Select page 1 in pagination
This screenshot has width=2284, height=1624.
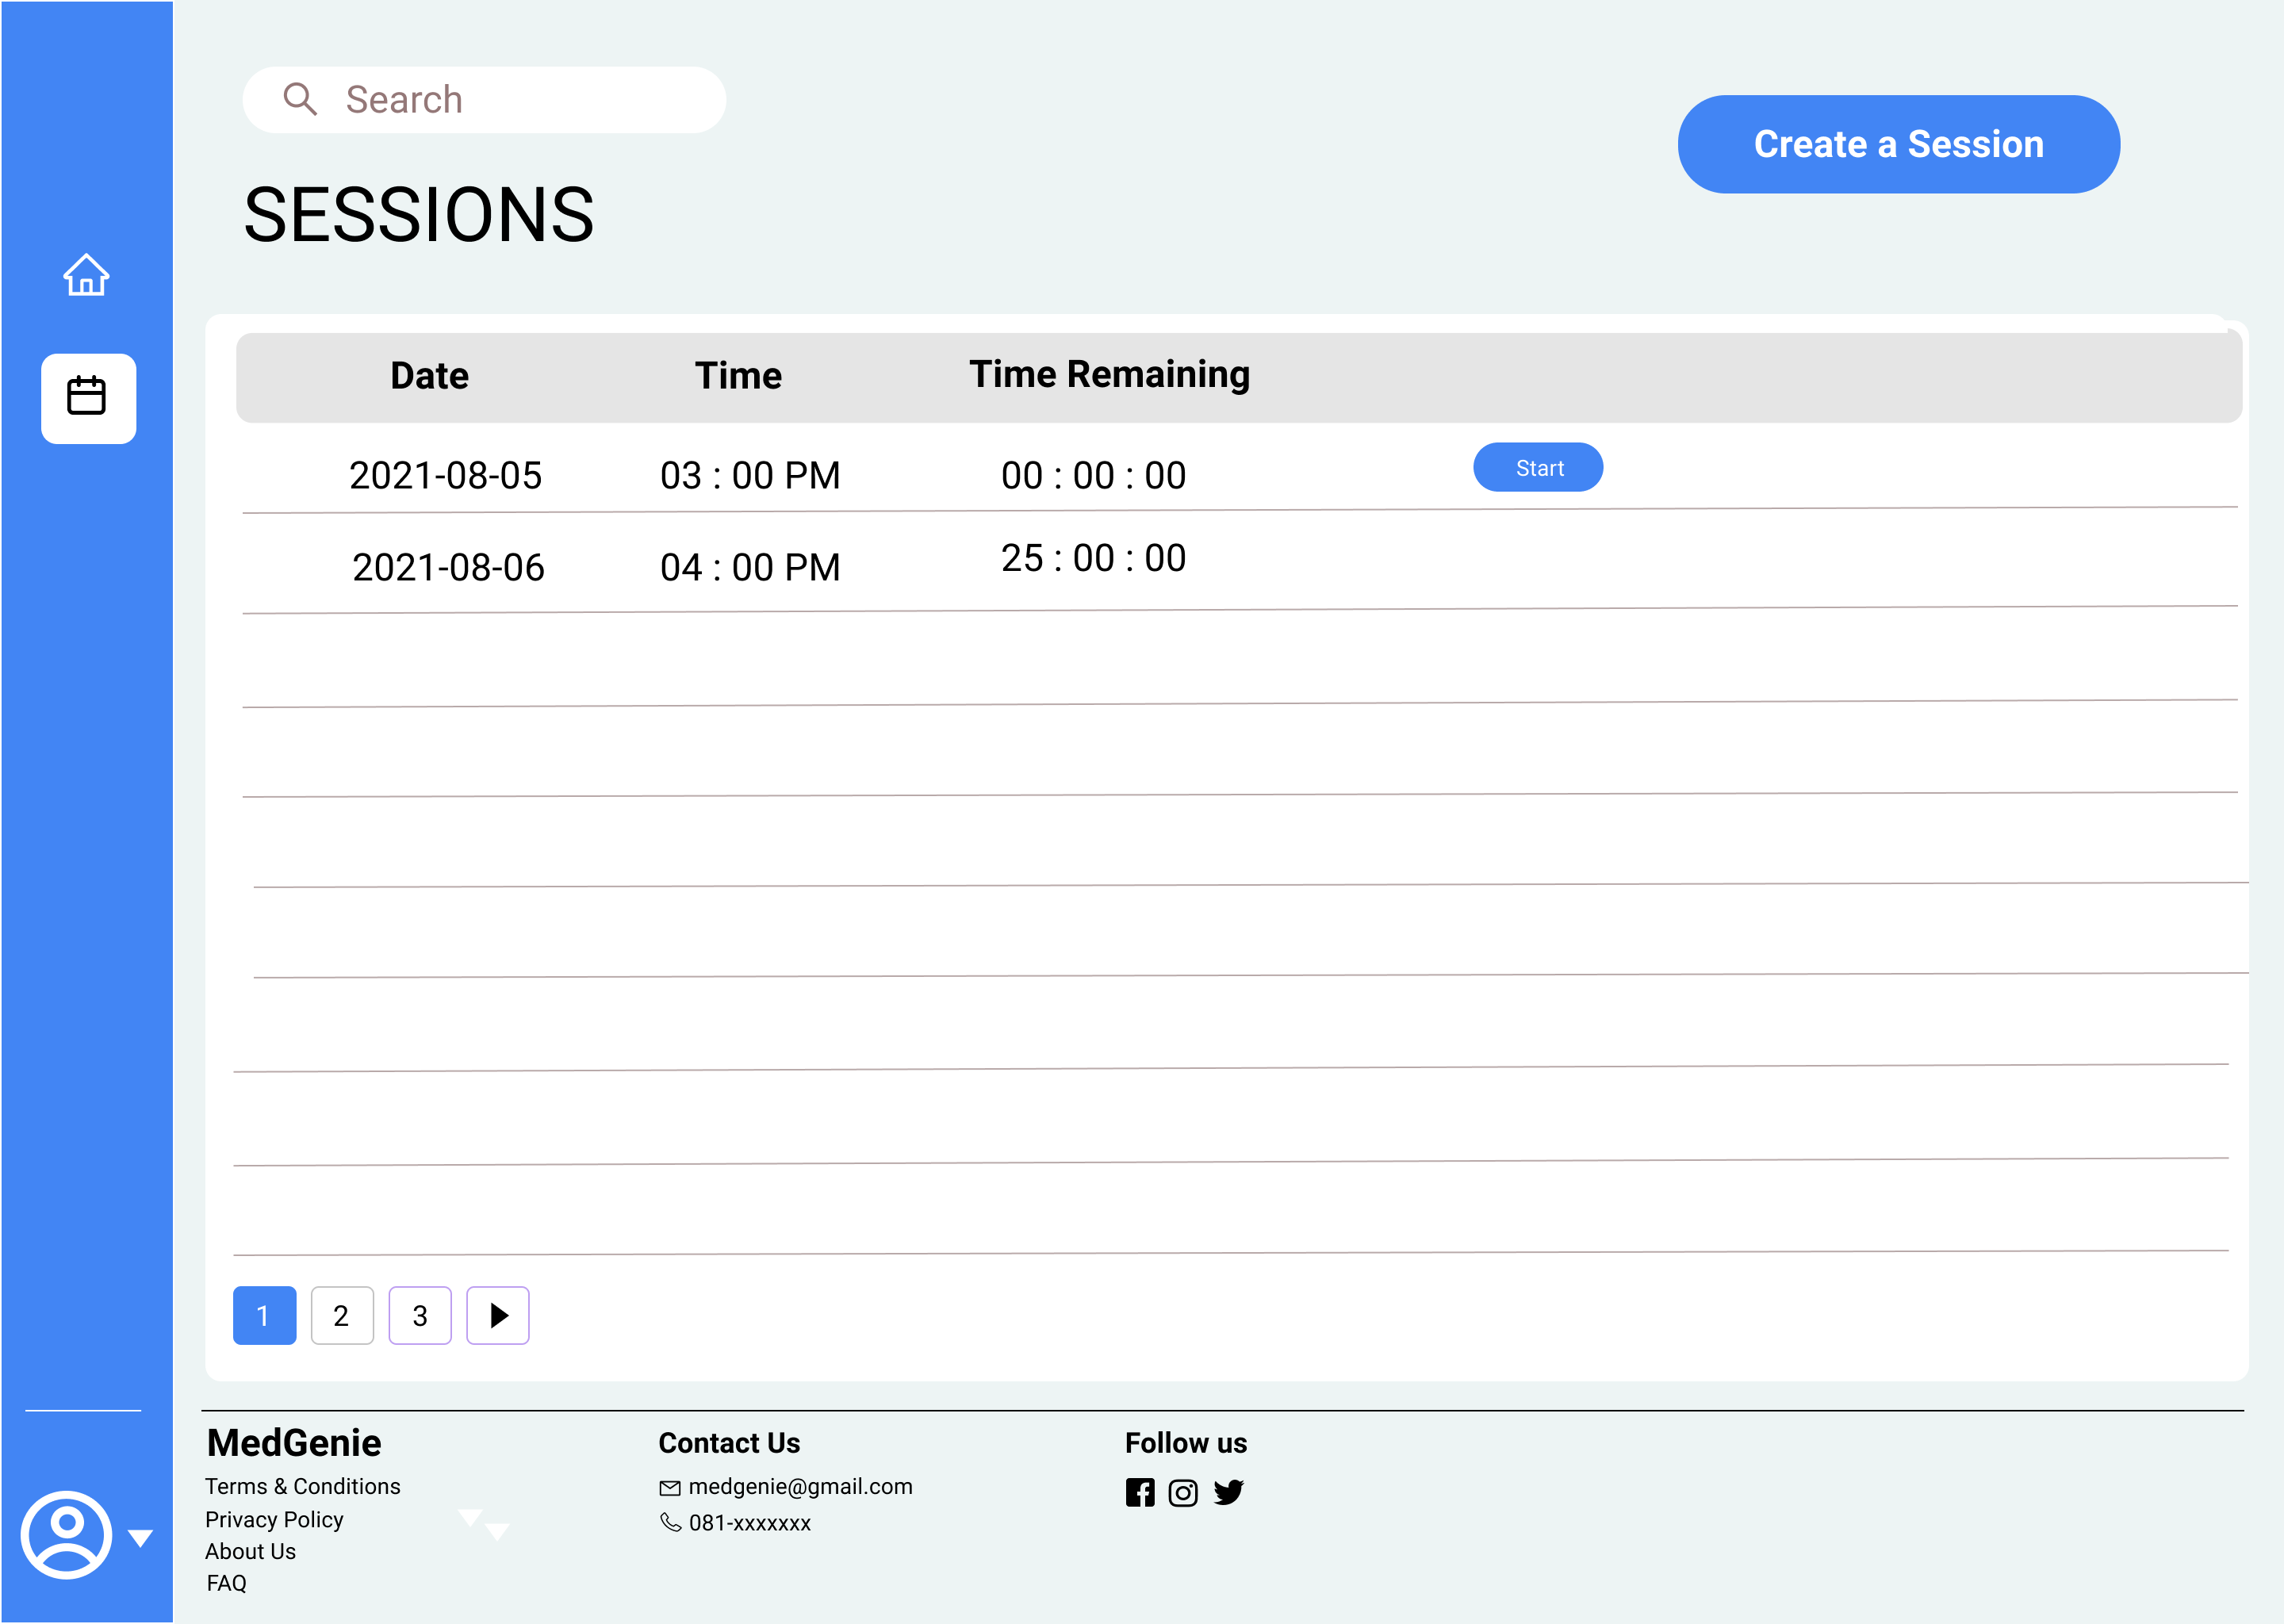pos(264,1315)
